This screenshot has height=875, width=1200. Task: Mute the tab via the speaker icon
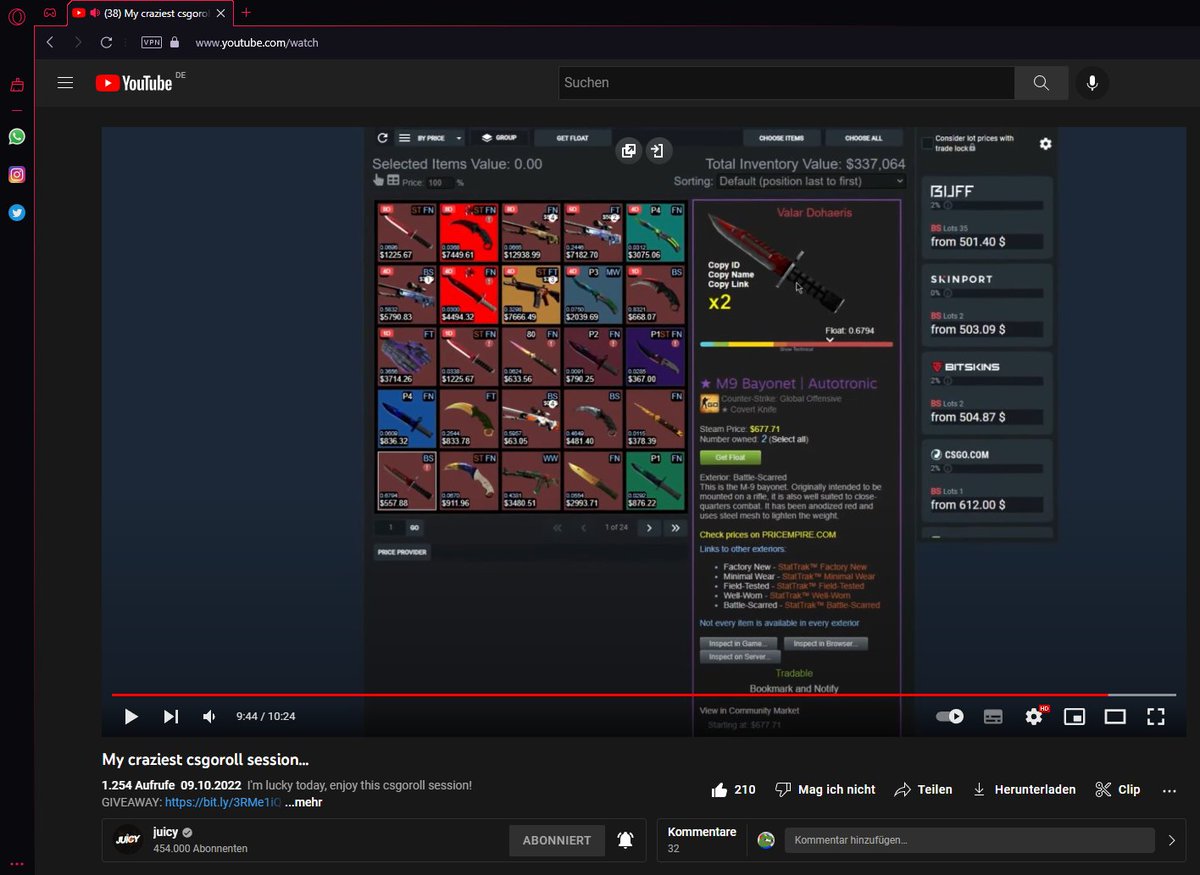point(95,13)
